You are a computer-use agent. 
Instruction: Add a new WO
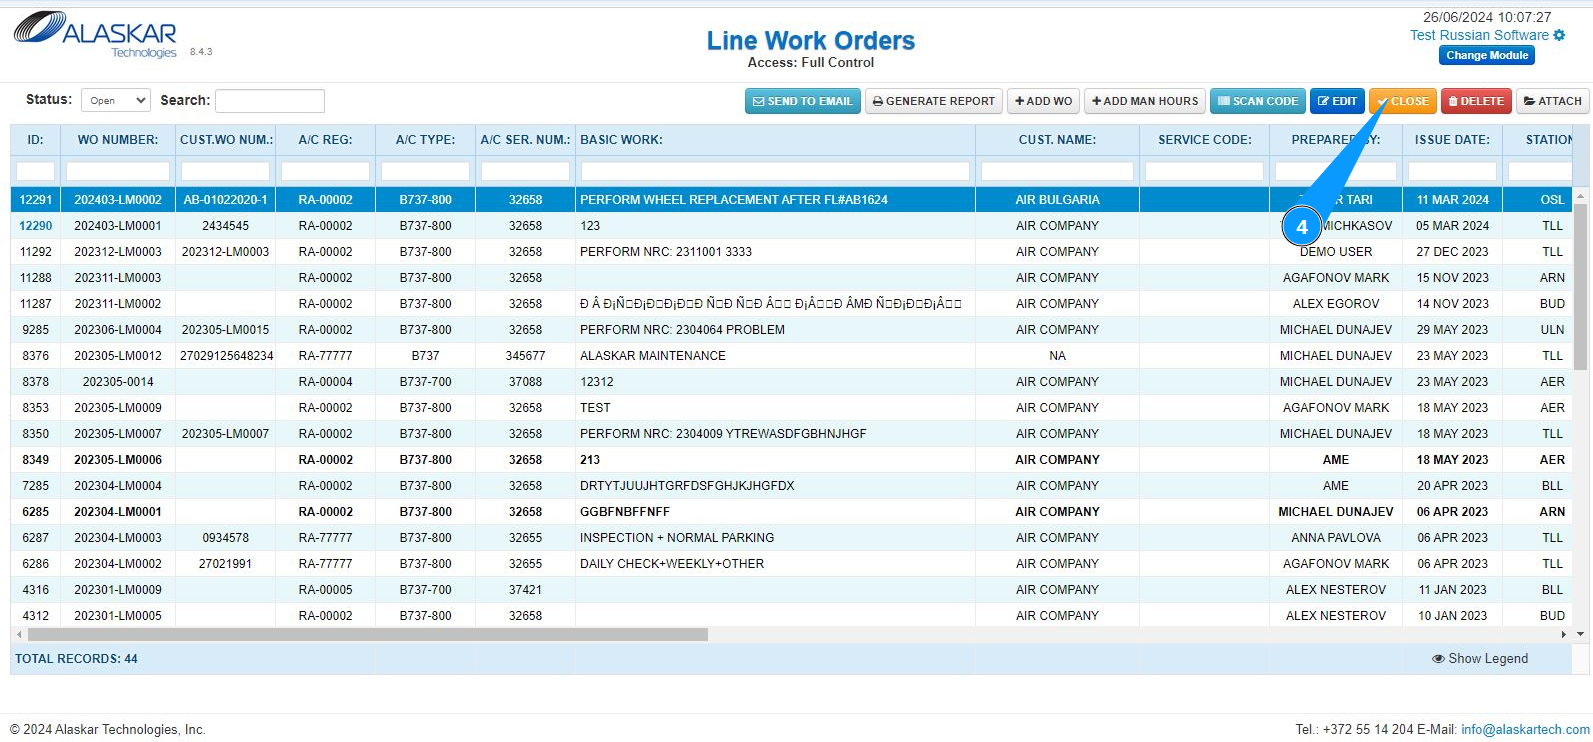1043,101
